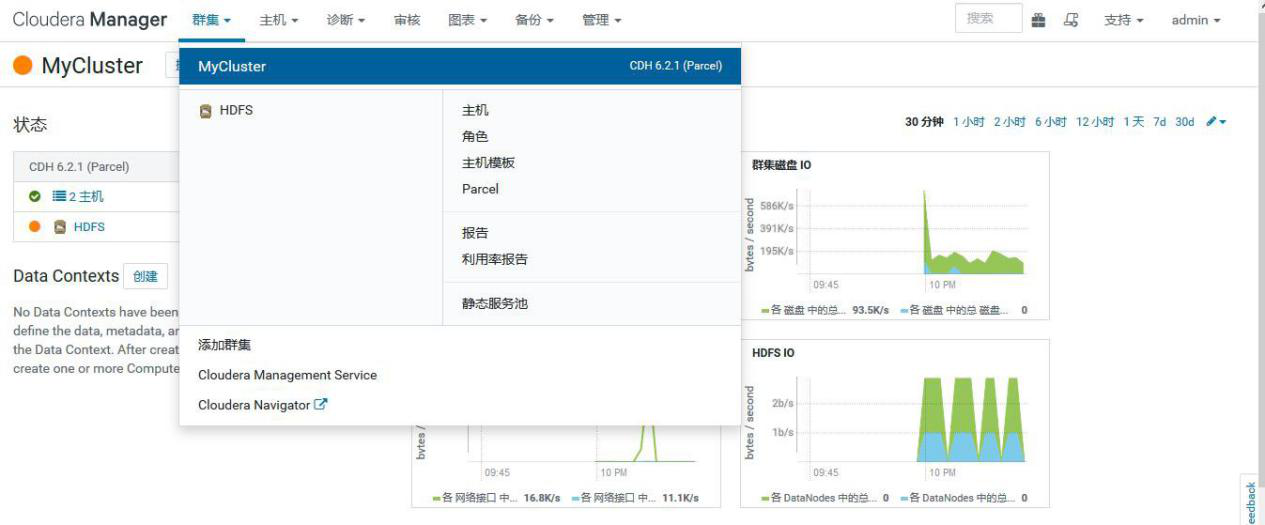Click the 搜索 search field
Image resolution: width=1265 pixels, height=525 pixels.
point(989,19)
